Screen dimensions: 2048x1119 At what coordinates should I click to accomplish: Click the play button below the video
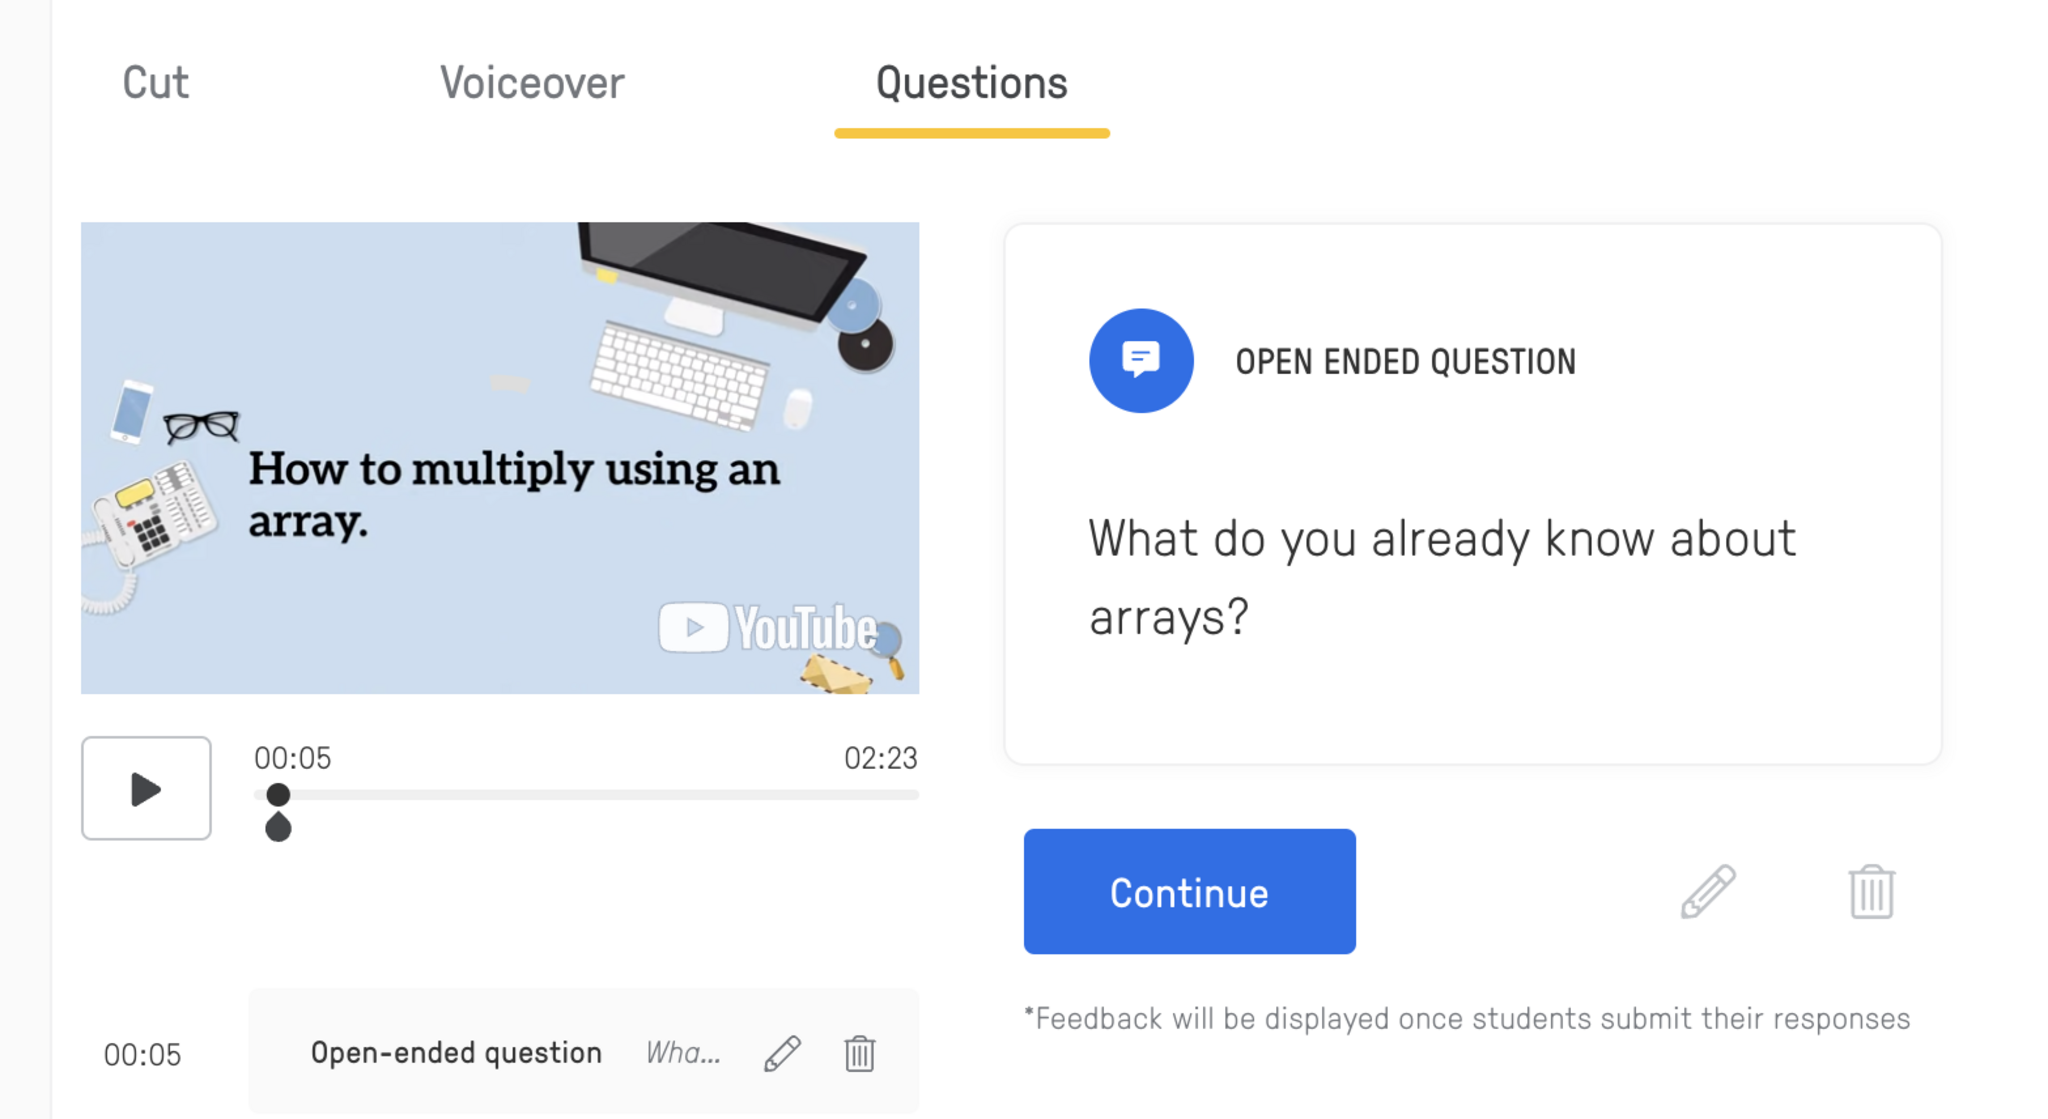(146, 789)
